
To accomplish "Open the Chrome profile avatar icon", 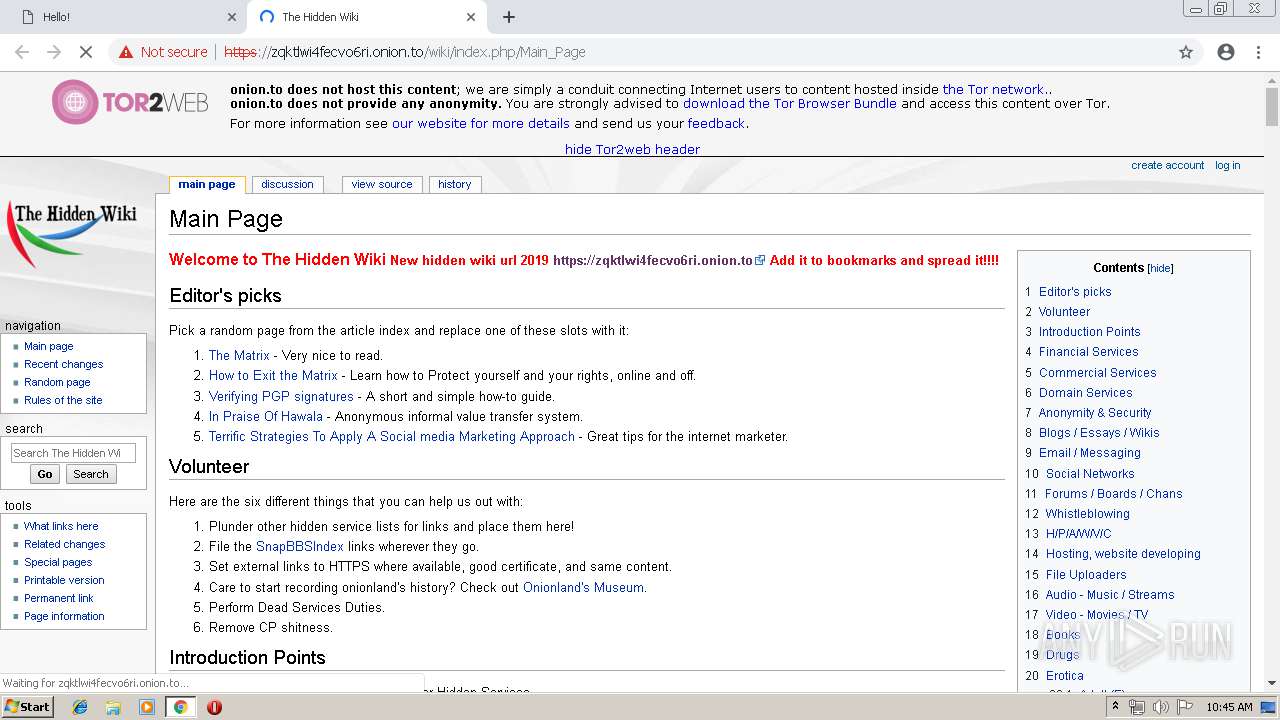I will [1226, 52].
